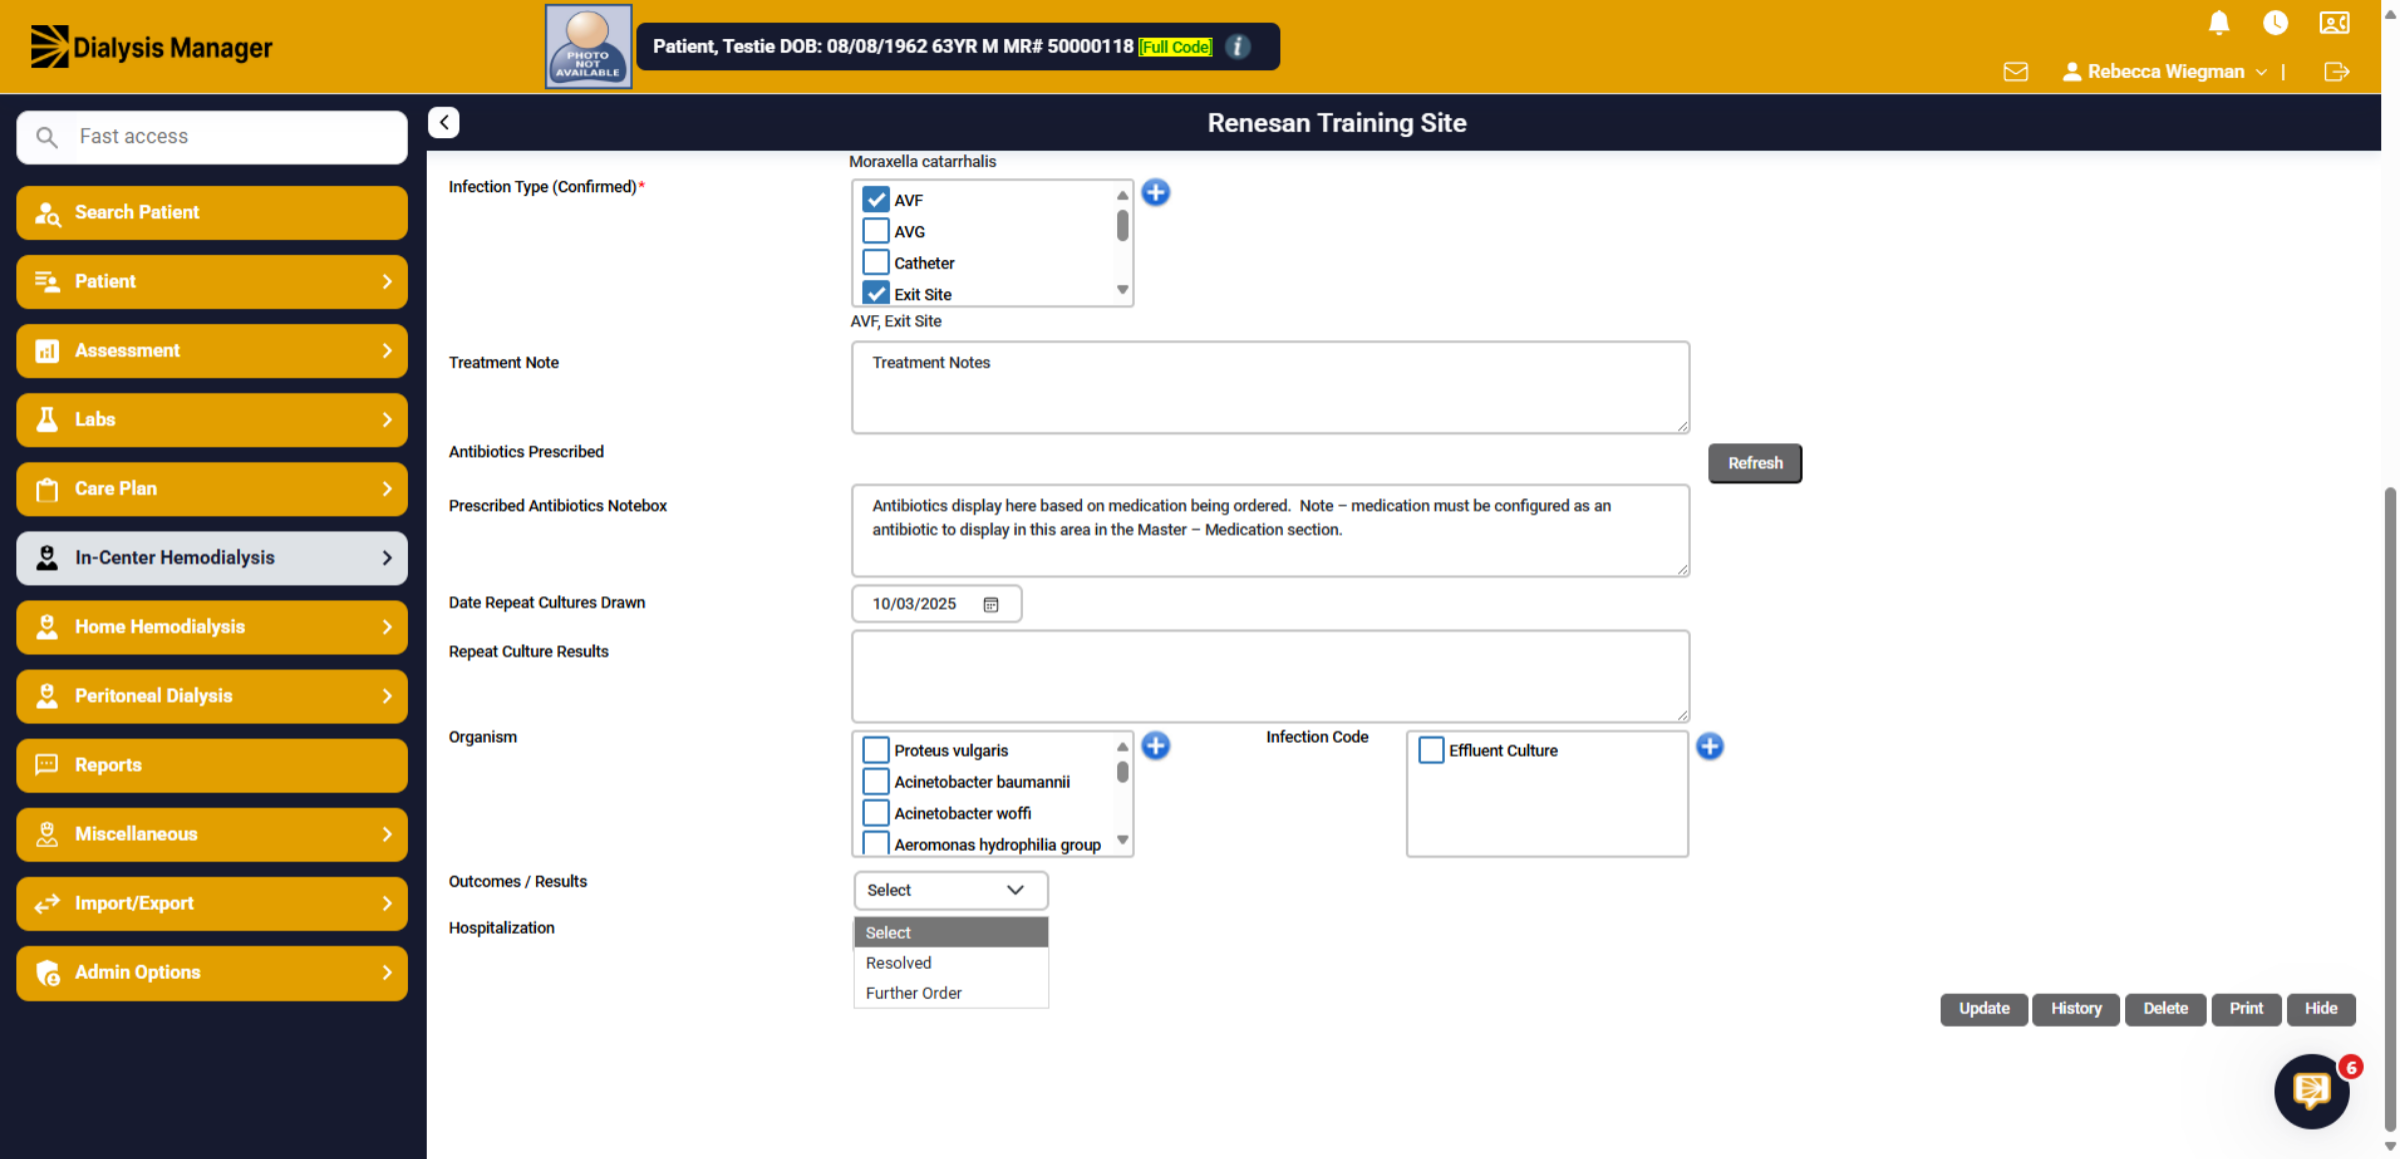Click the Refresh antibiotics button
Viewport: 2400px width, 1159px height.
(1754, 463)
